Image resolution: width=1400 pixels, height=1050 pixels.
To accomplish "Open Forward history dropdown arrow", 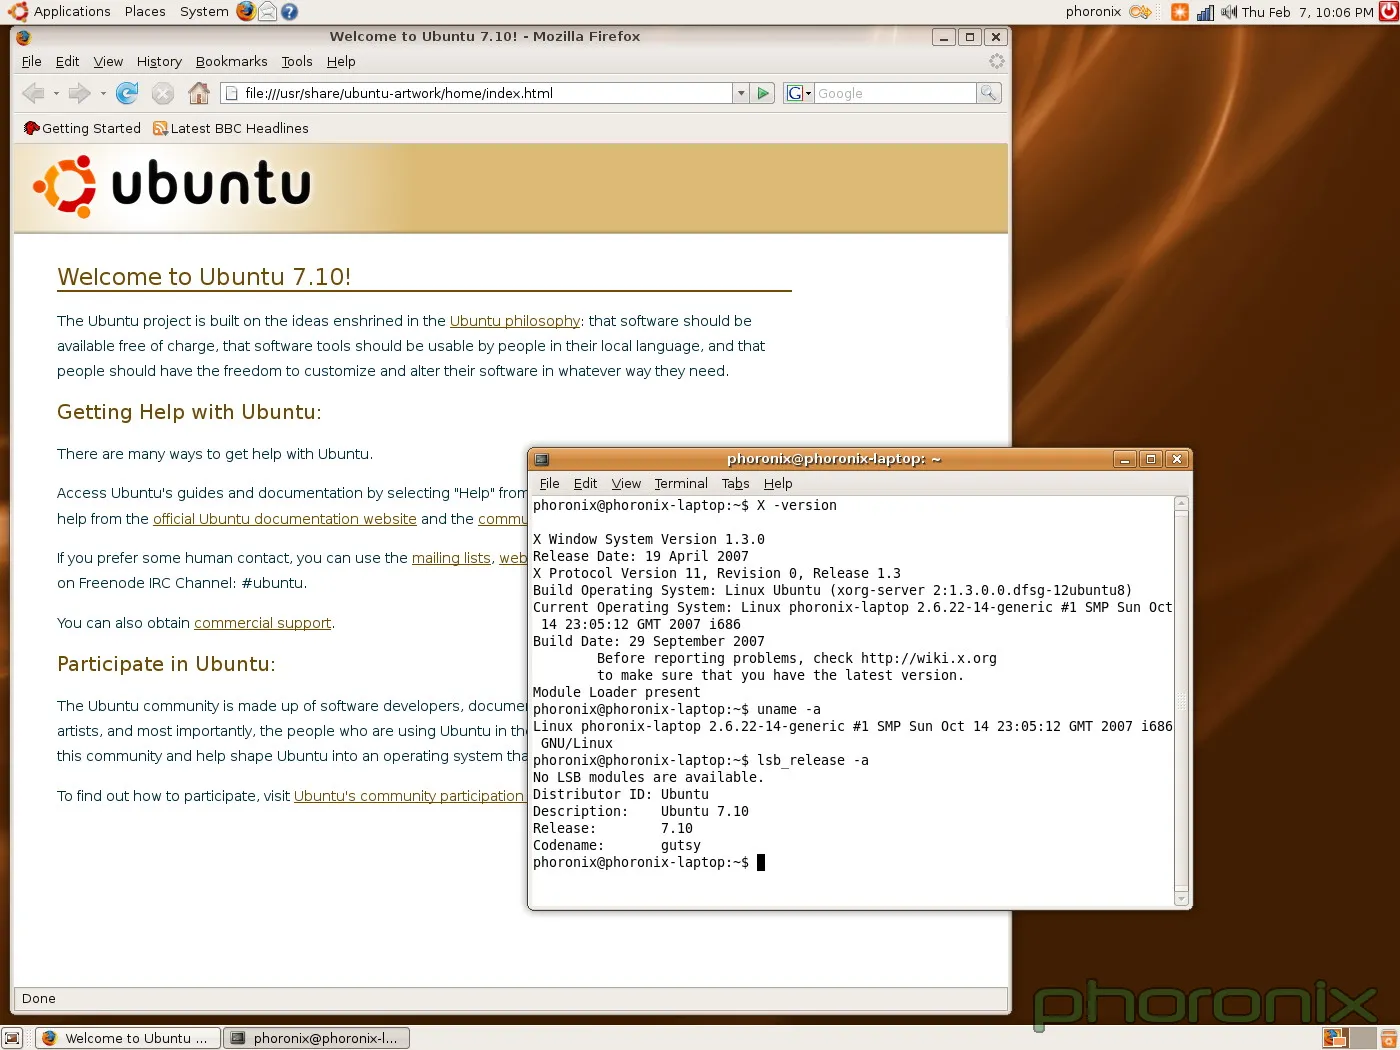I will pyautogui.click(x=103, y=93).
